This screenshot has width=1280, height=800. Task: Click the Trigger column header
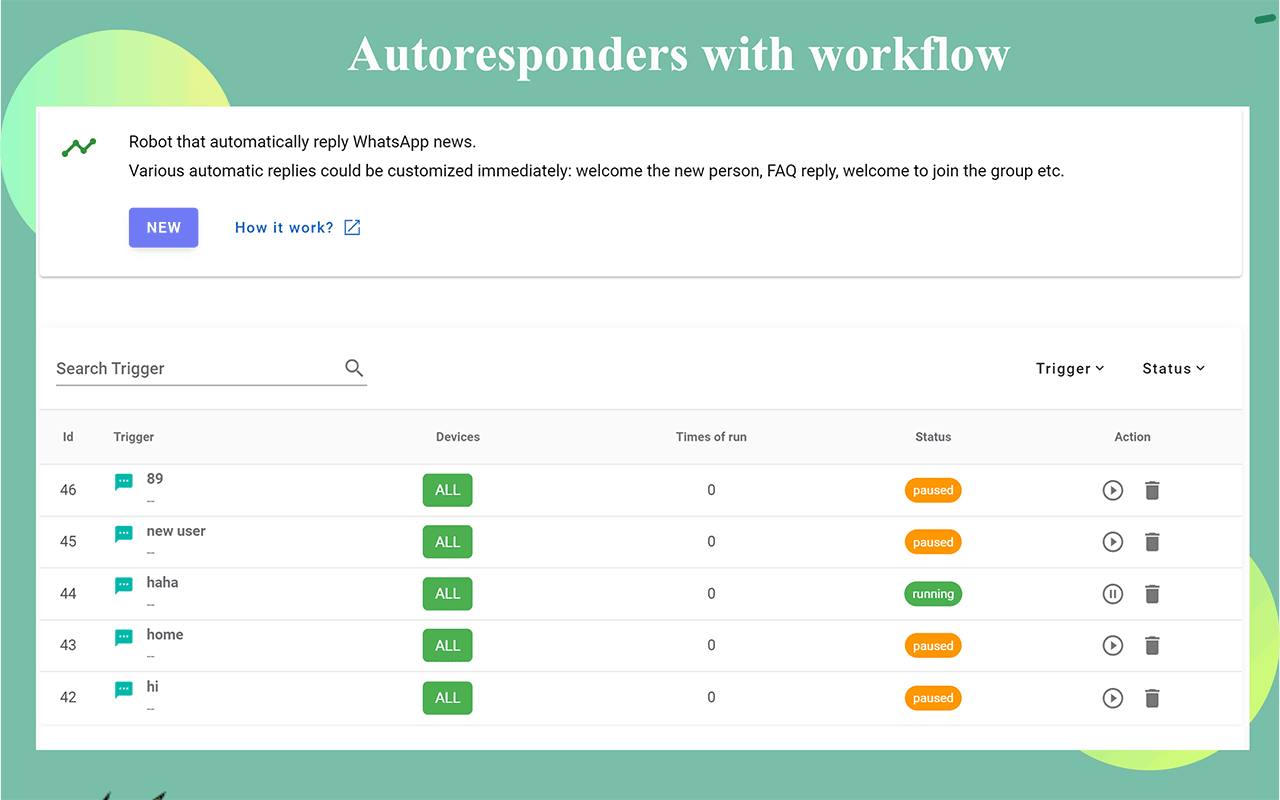[x=134, y=437]
